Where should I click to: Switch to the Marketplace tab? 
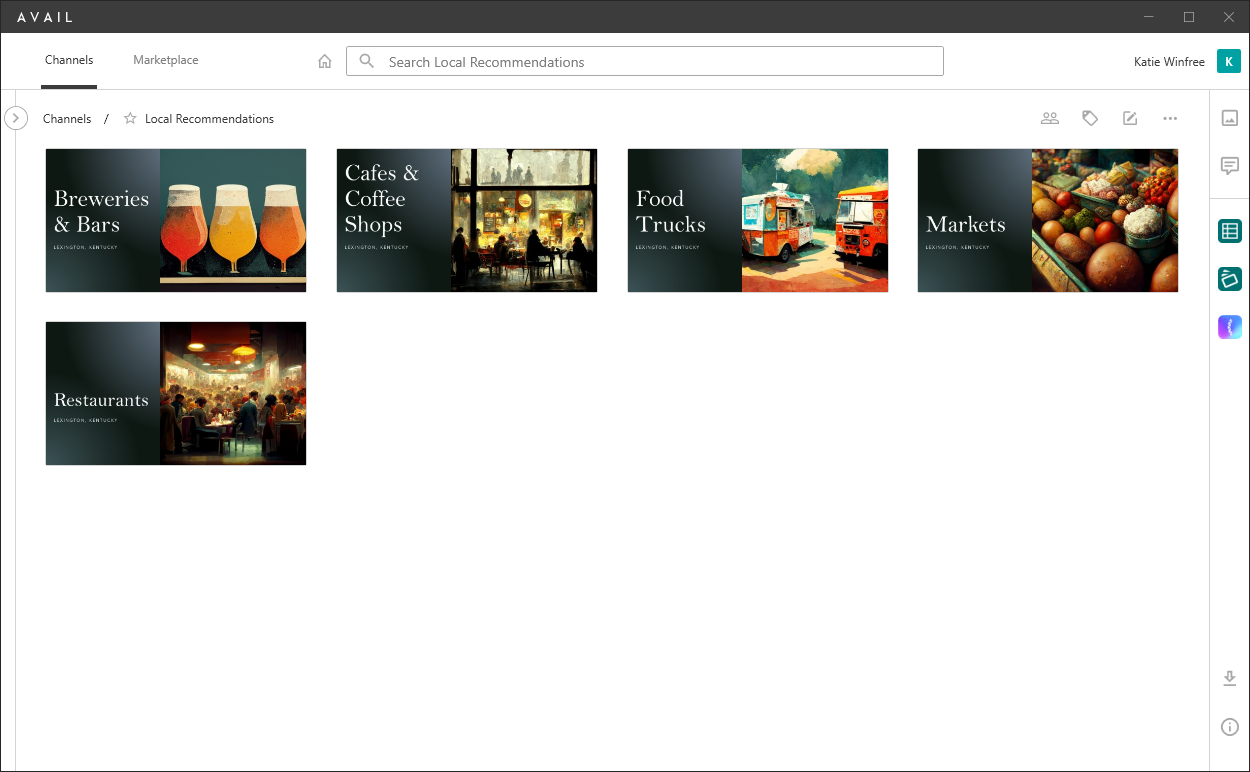pos(166,60)
